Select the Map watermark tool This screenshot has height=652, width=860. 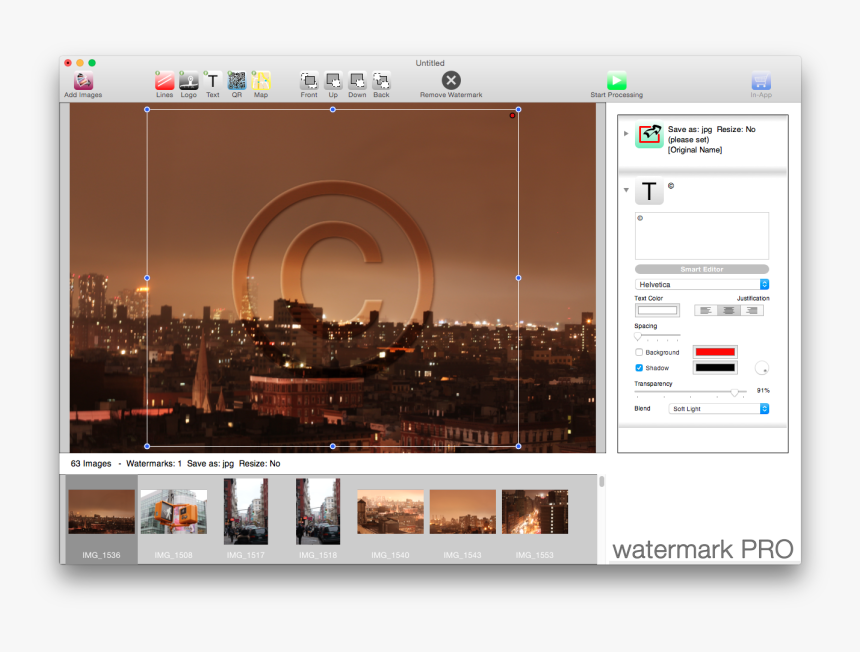[260, 81]
